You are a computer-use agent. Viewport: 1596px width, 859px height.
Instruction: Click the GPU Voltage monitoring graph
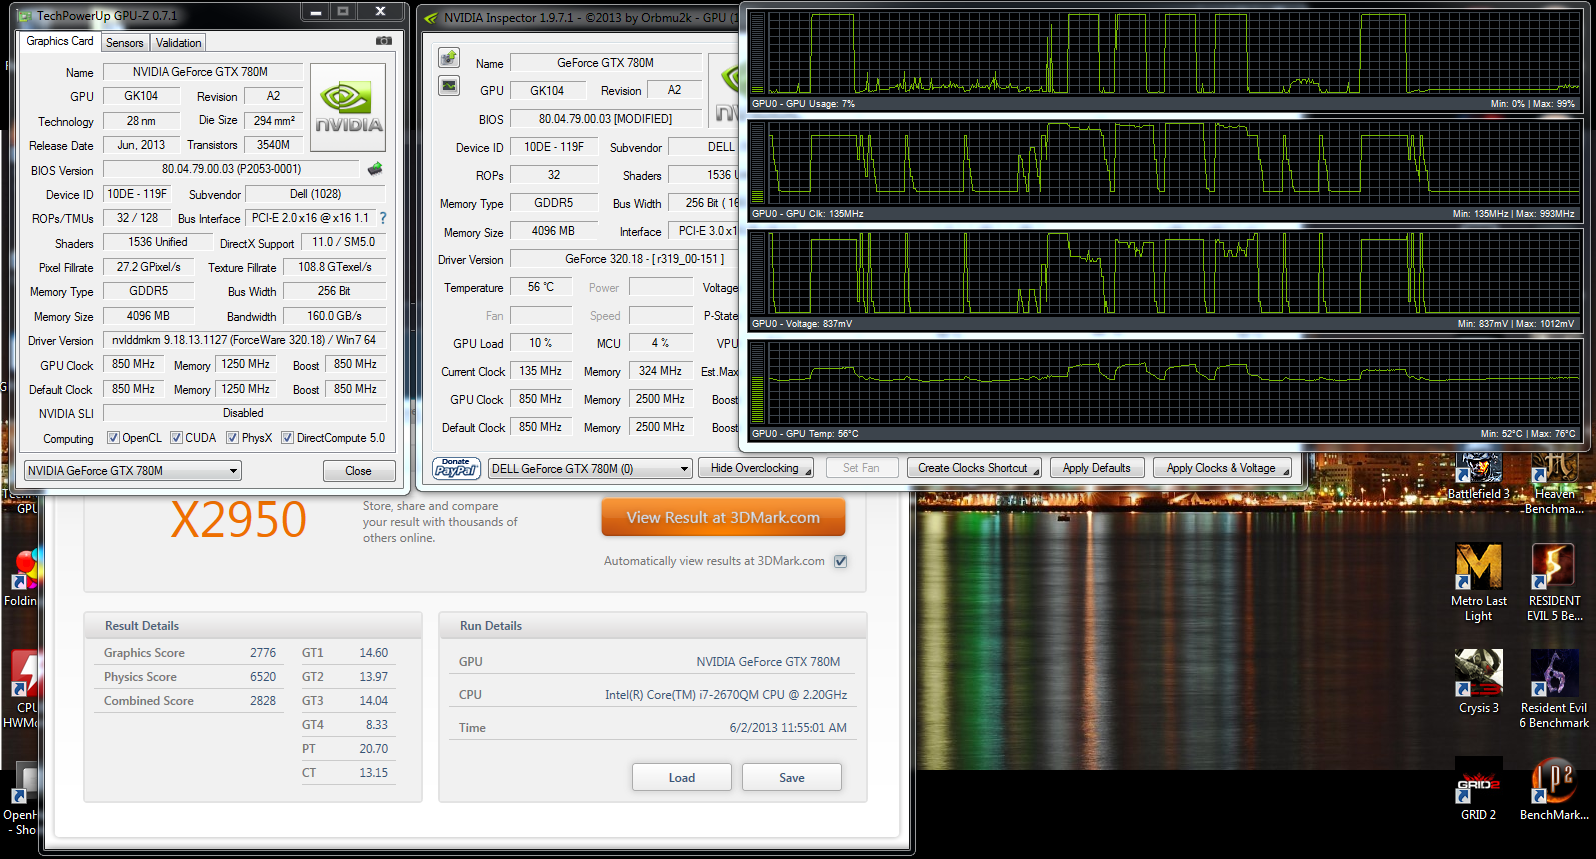tap(1165, 280)
